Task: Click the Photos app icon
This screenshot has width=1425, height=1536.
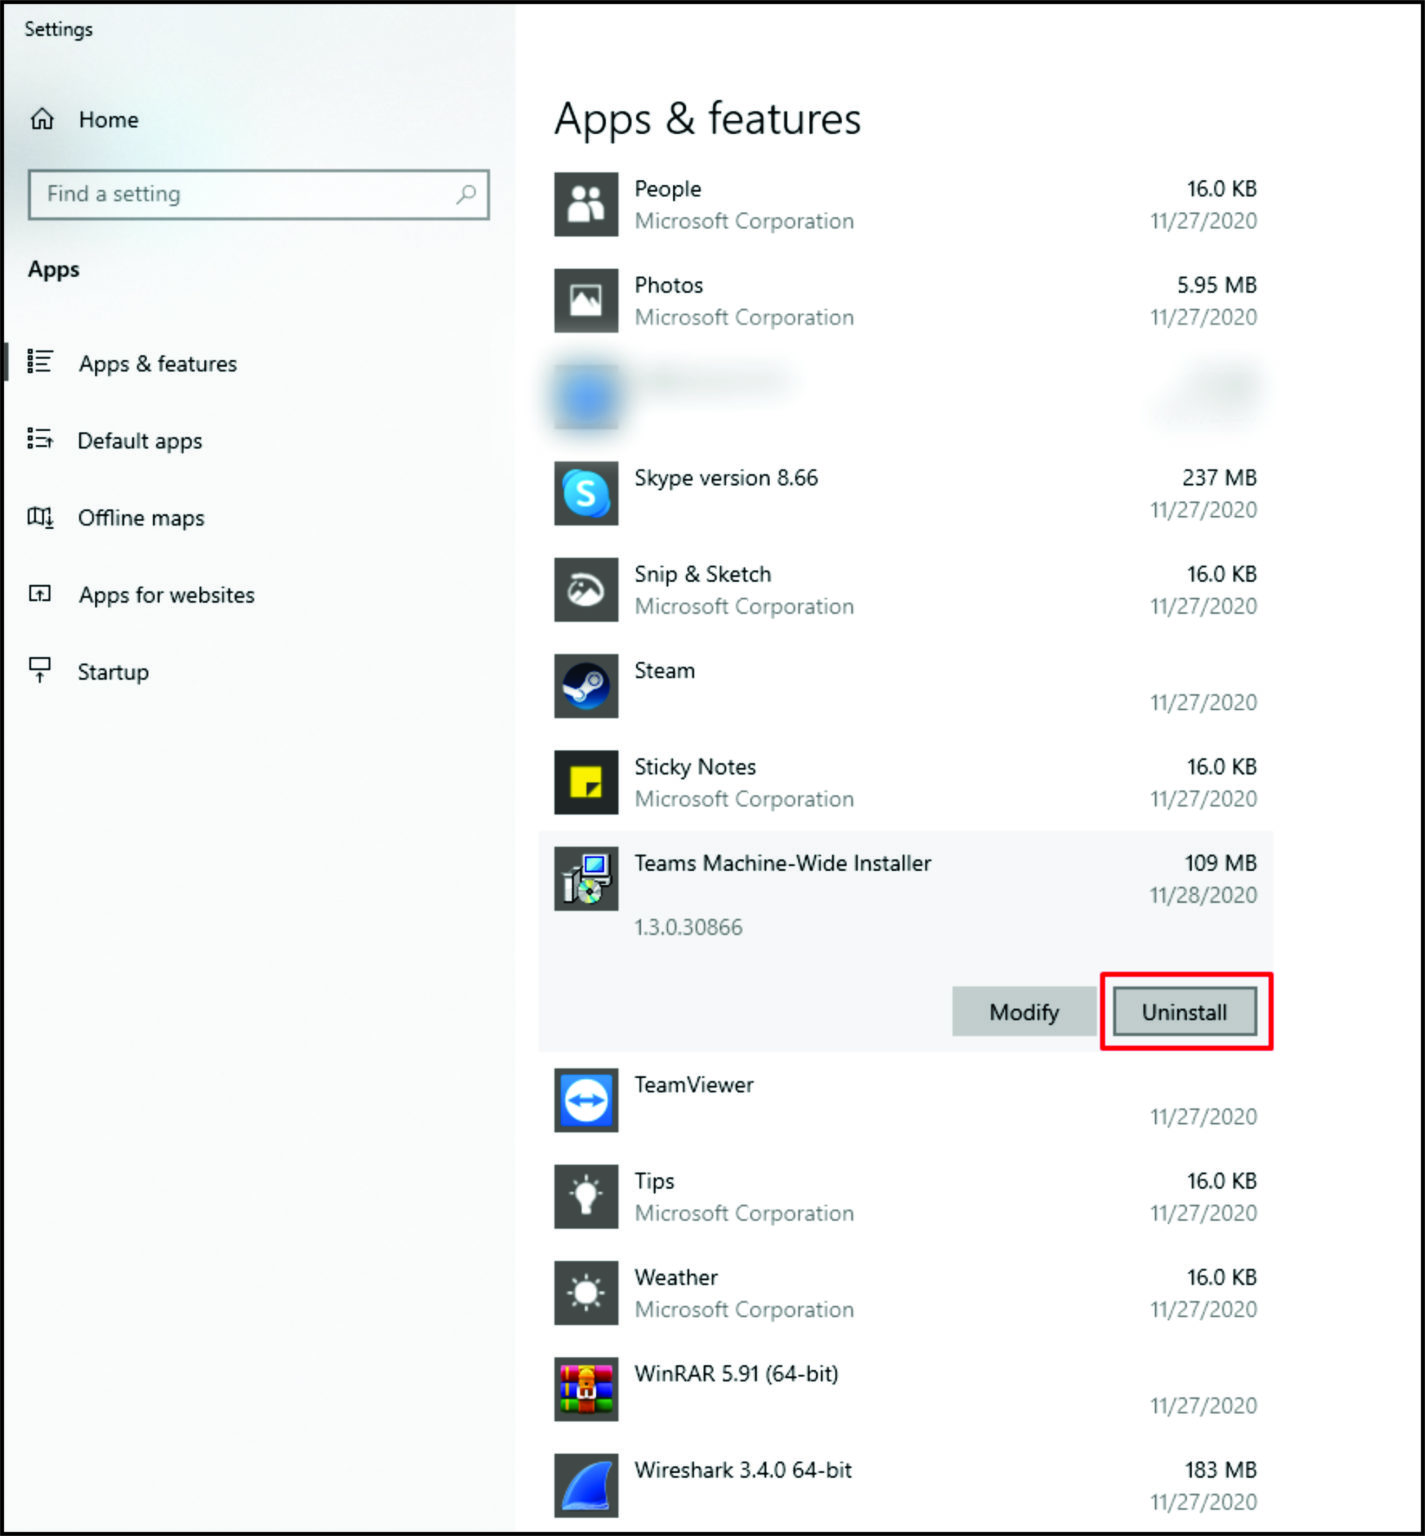Action: (585, 300)
